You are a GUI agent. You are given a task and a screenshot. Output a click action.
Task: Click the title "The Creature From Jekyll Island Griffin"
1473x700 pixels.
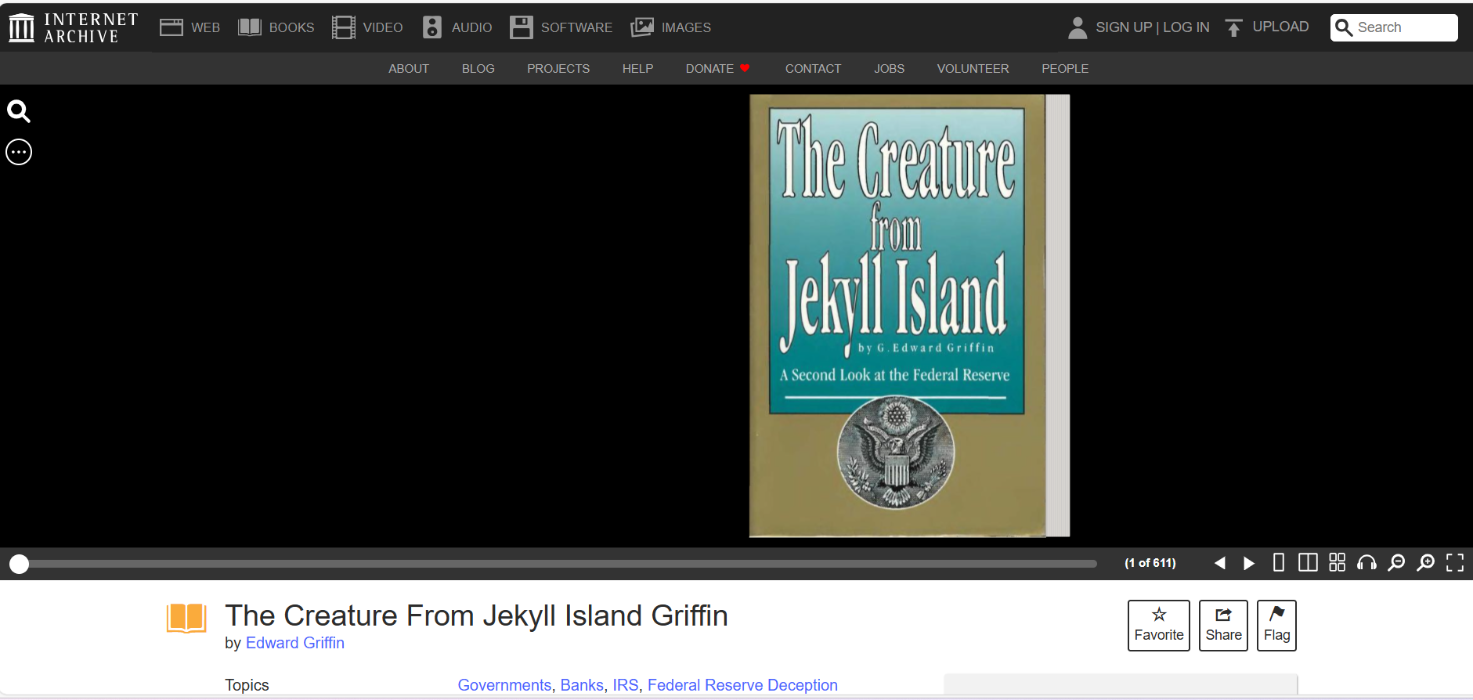click(476, 615)
